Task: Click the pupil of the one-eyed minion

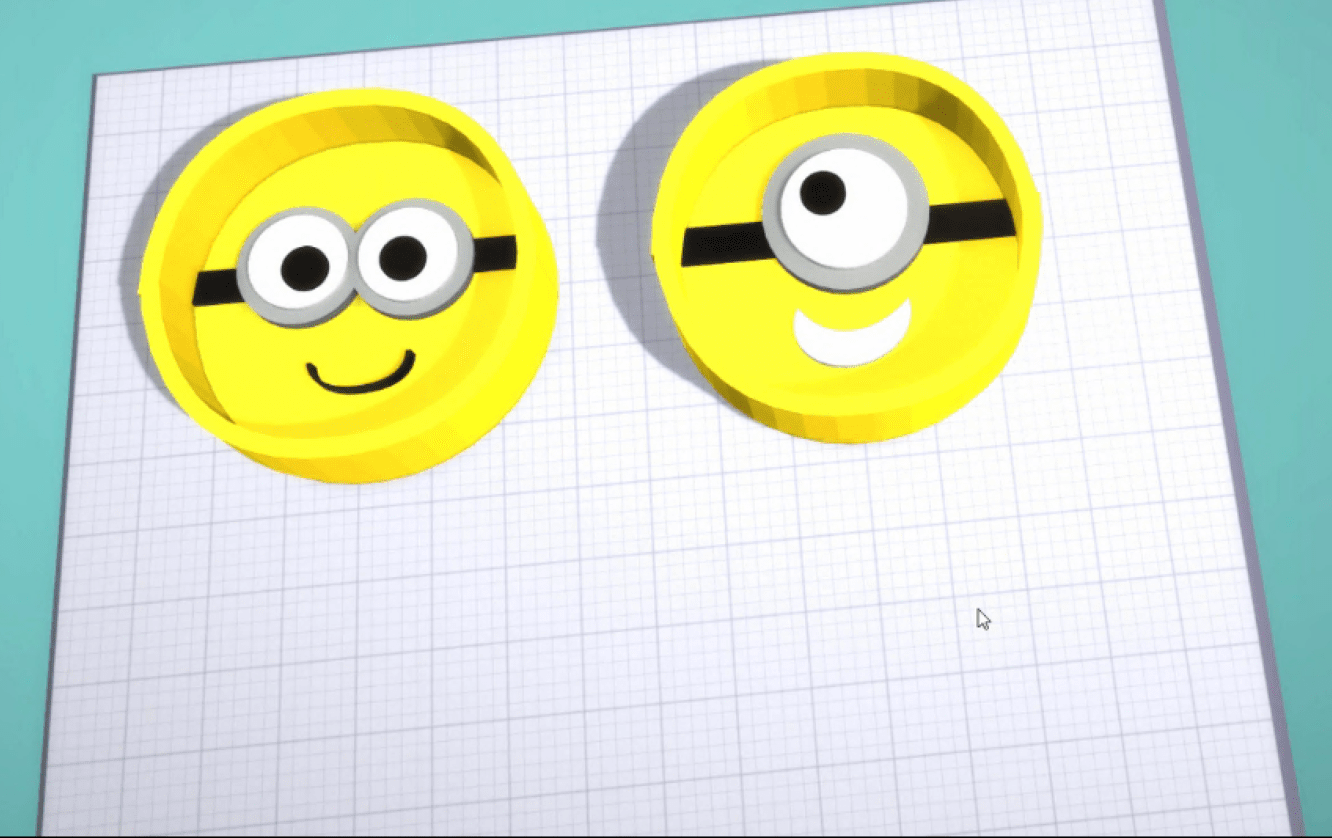Action: (x=823, y=192)
